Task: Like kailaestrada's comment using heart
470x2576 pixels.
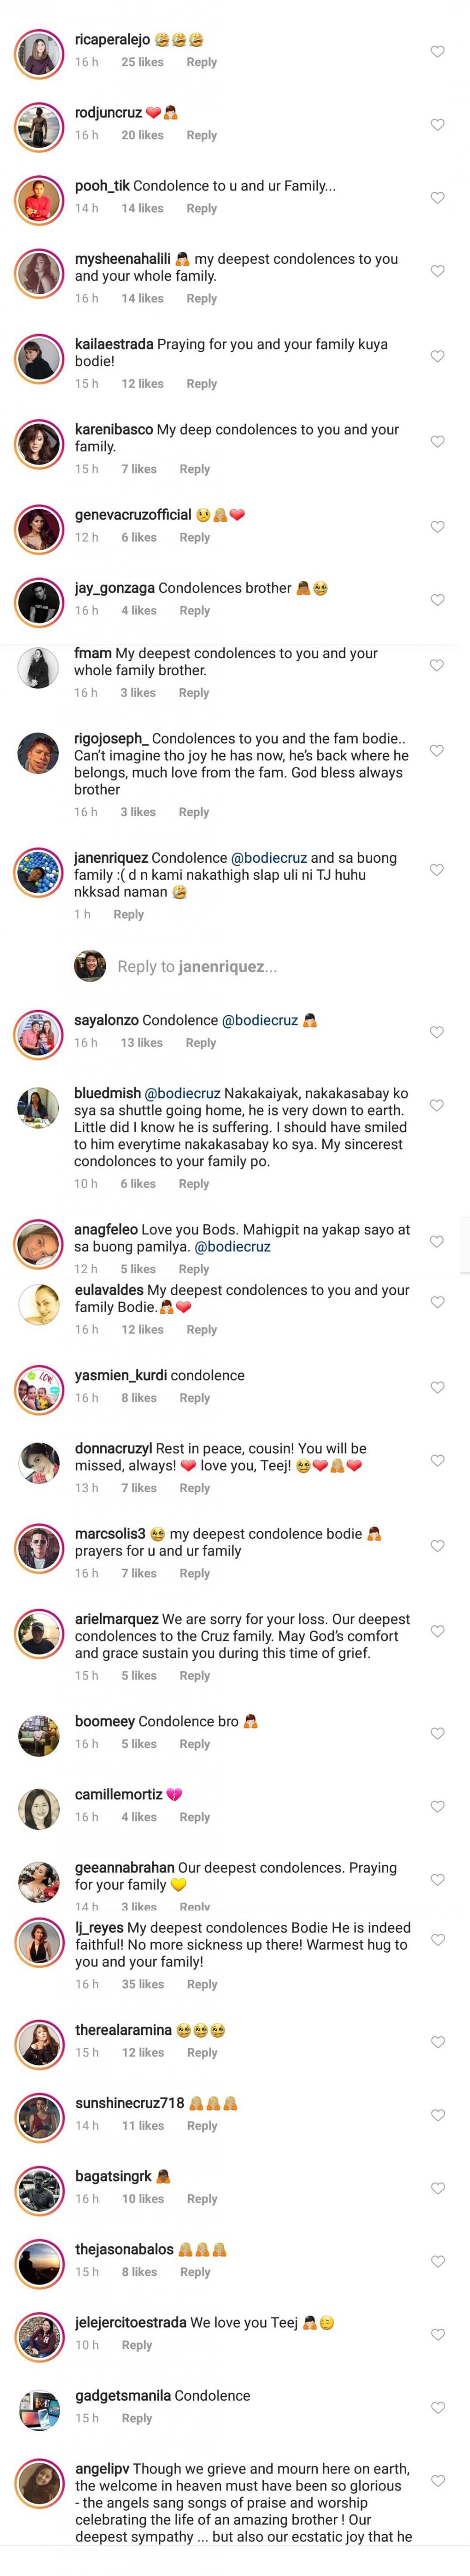Action: coord(437,356)
